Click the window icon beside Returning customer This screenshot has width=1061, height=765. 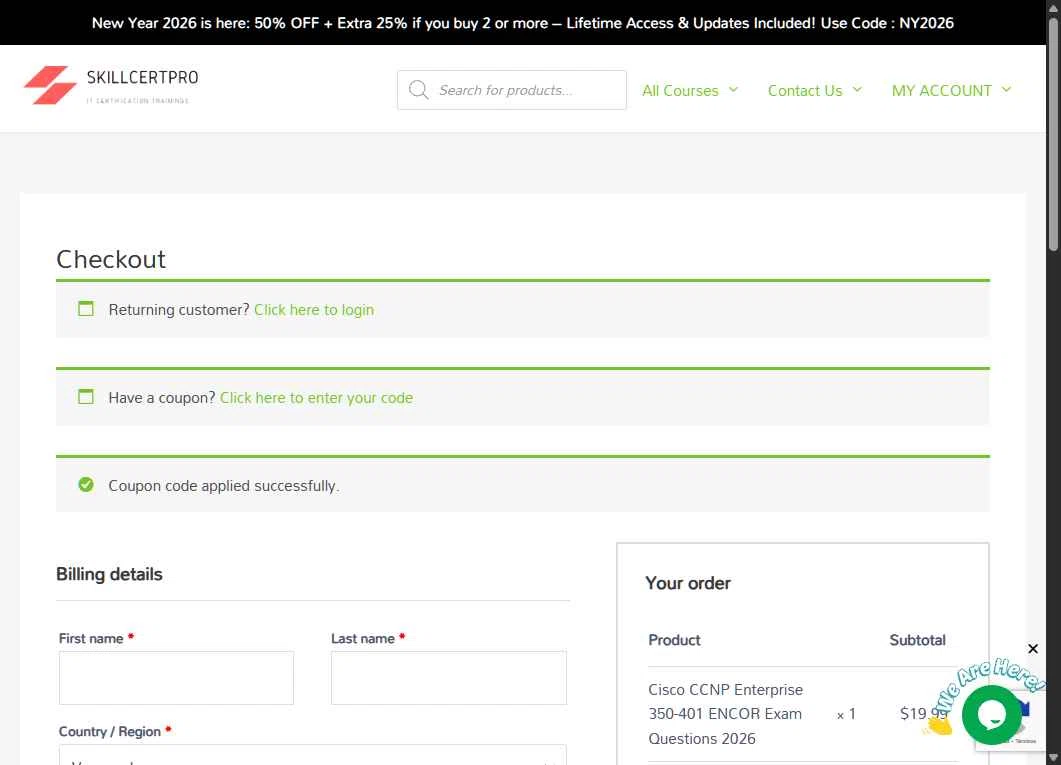pos(86,308)
